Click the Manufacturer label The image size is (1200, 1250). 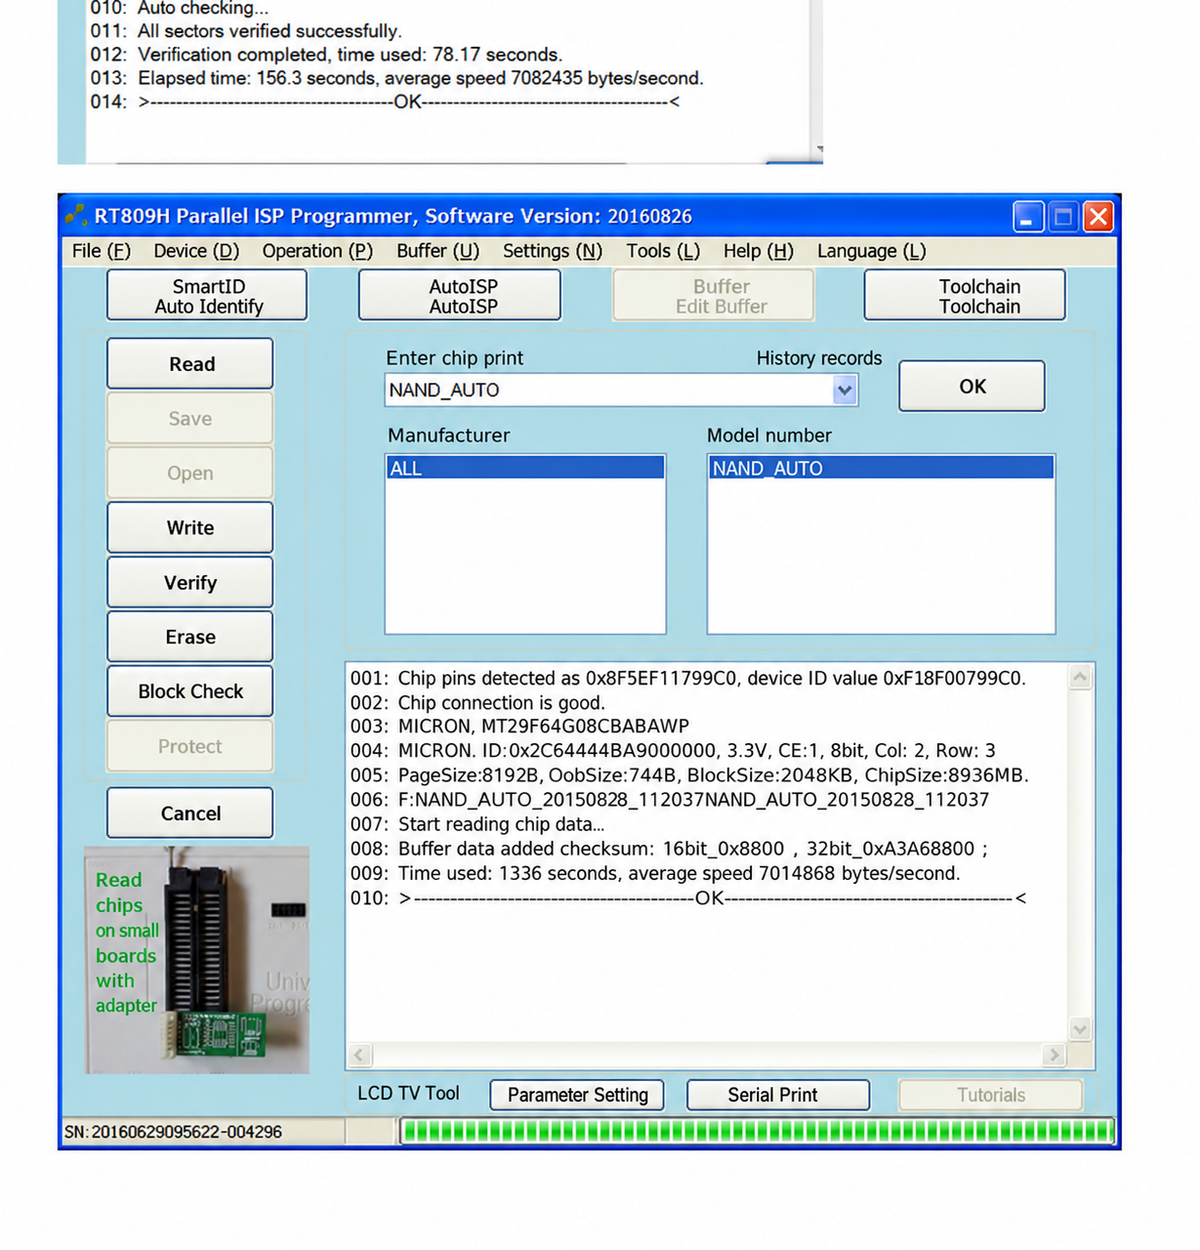pyautogui.click(x=448, y=435)
